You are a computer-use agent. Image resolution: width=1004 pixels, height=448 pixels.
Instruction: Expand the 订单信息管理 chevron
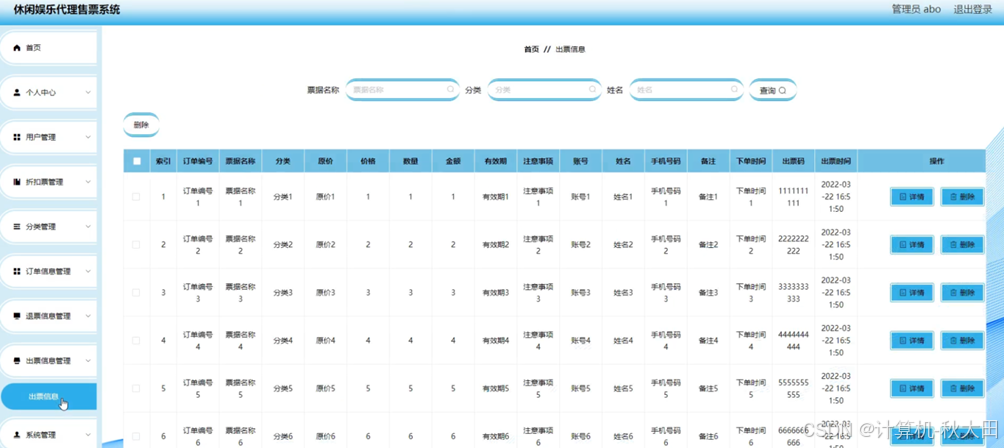coord(88,271)
